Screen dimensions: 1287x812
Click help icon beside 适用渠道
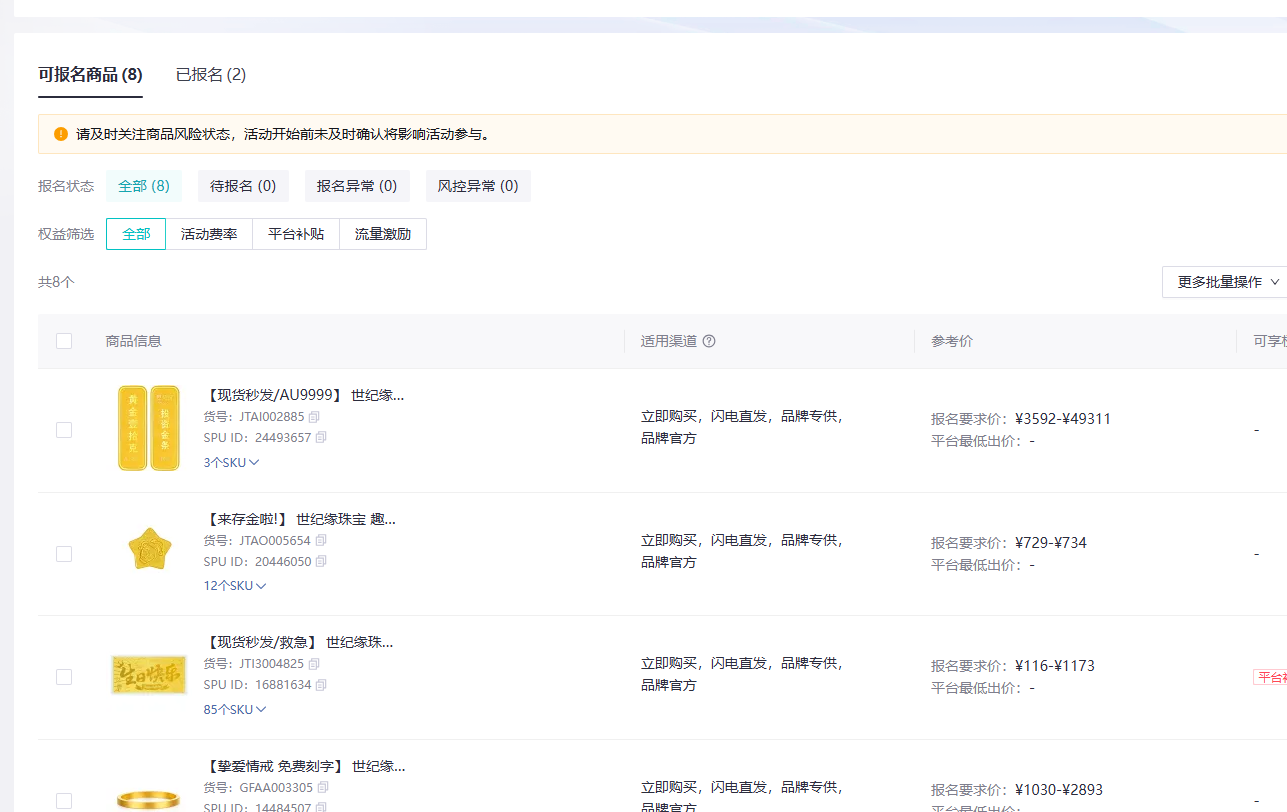(x=709, y=341)
